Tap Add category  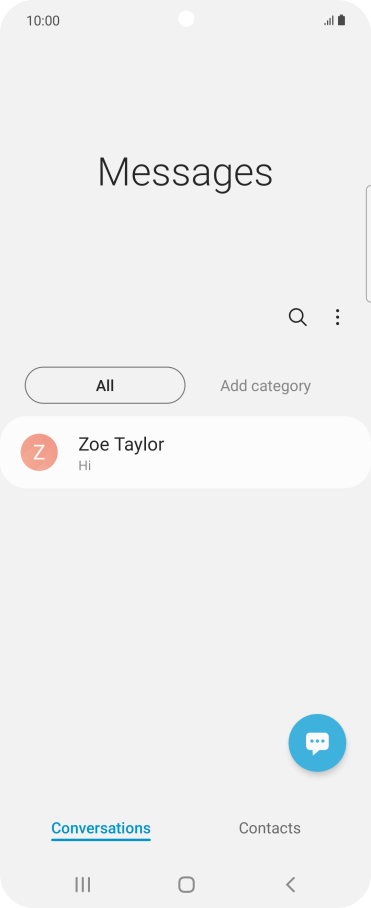coord(266,386)
